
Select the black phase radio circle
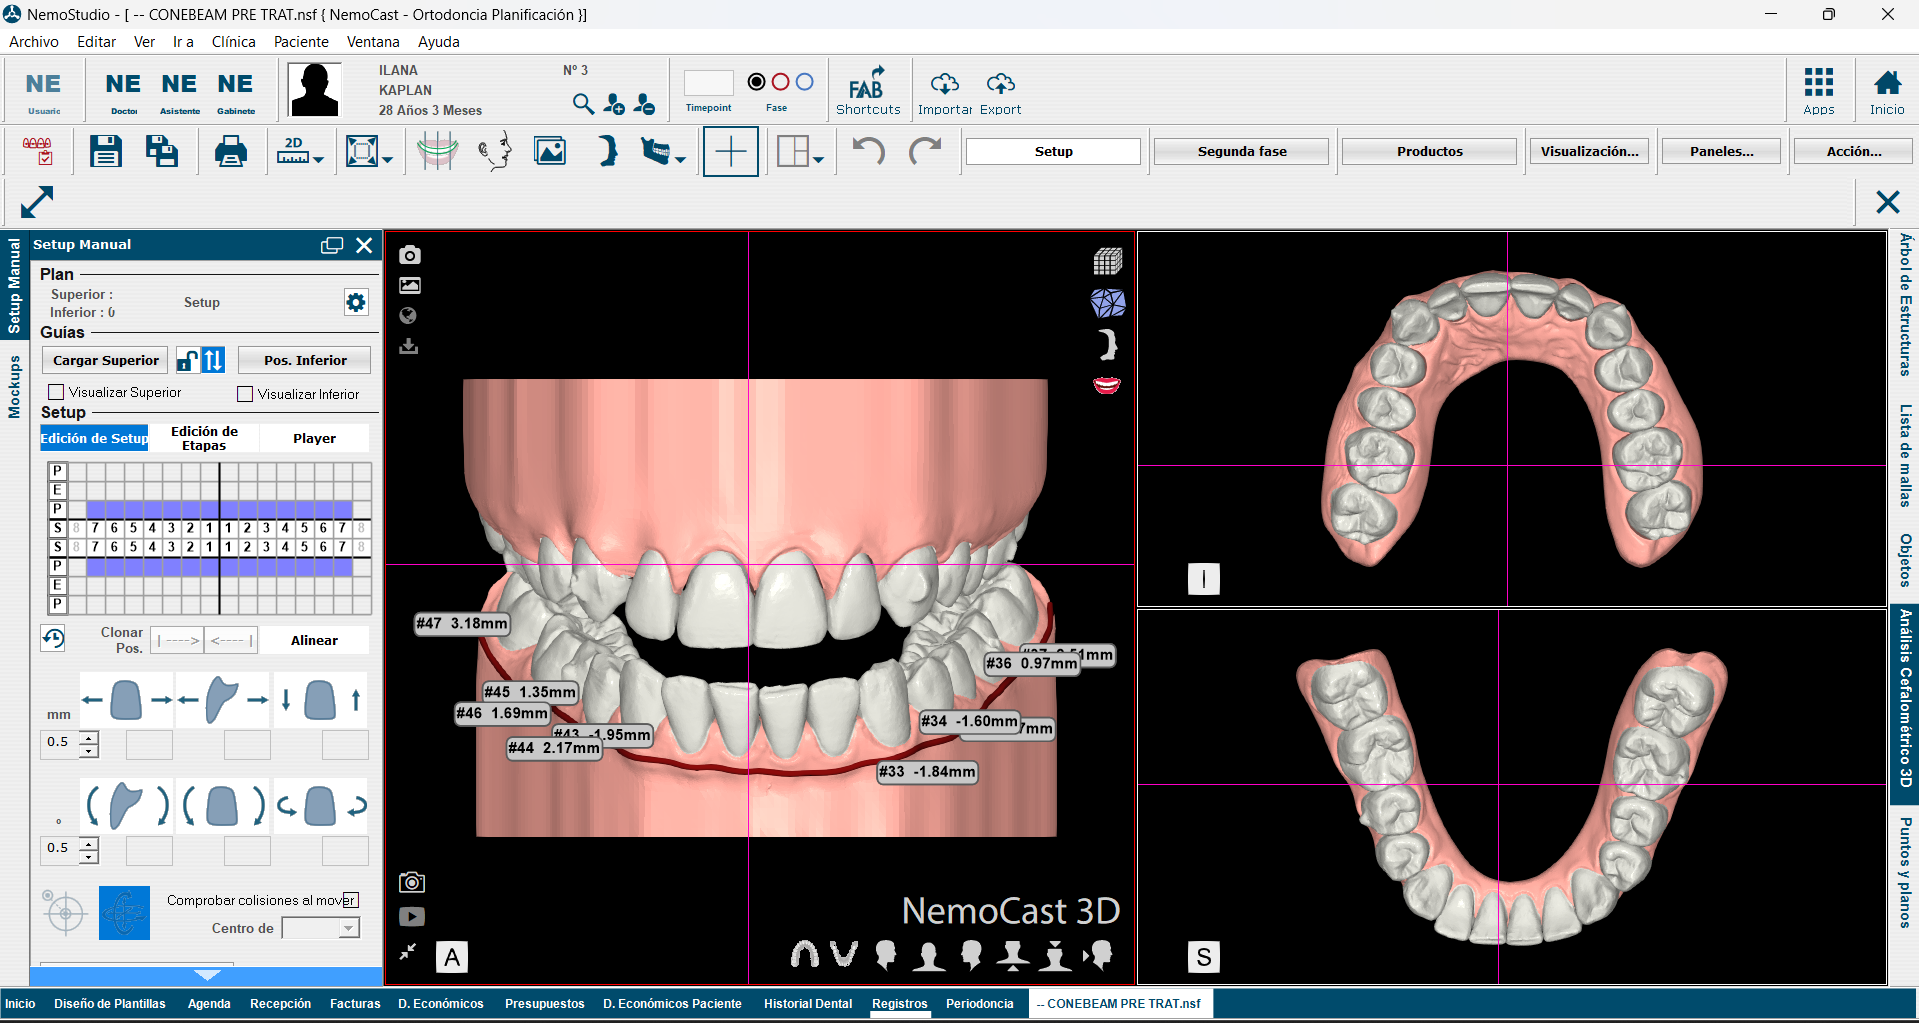tap(757, 82)
